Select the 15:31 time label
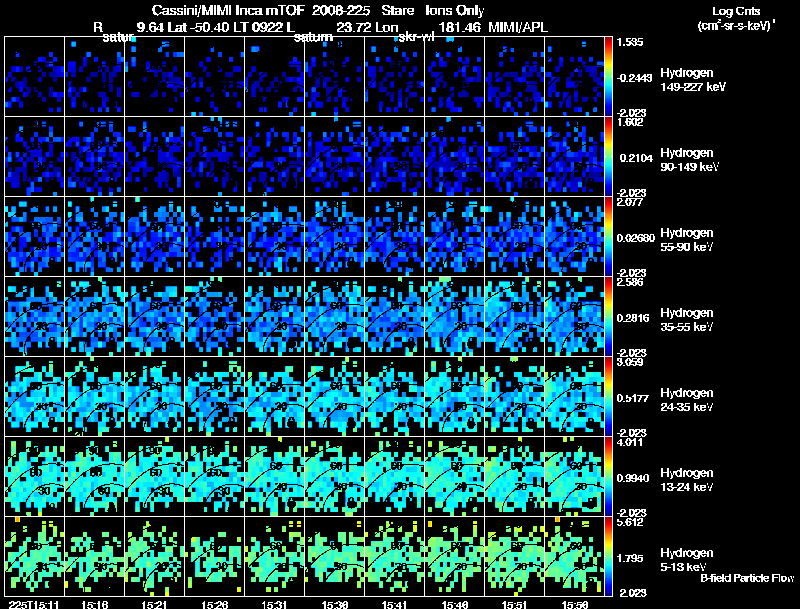Image resolution: width=800 pixels, height=609 pixels. point(274,604)
